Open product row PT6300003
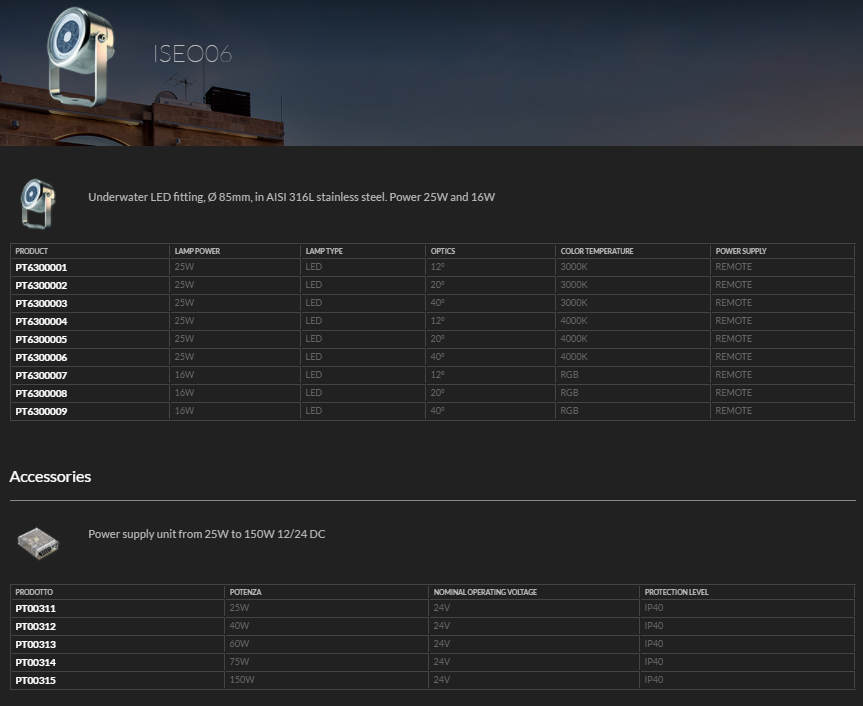The image size is (863, 706). [x=41, y=304]
